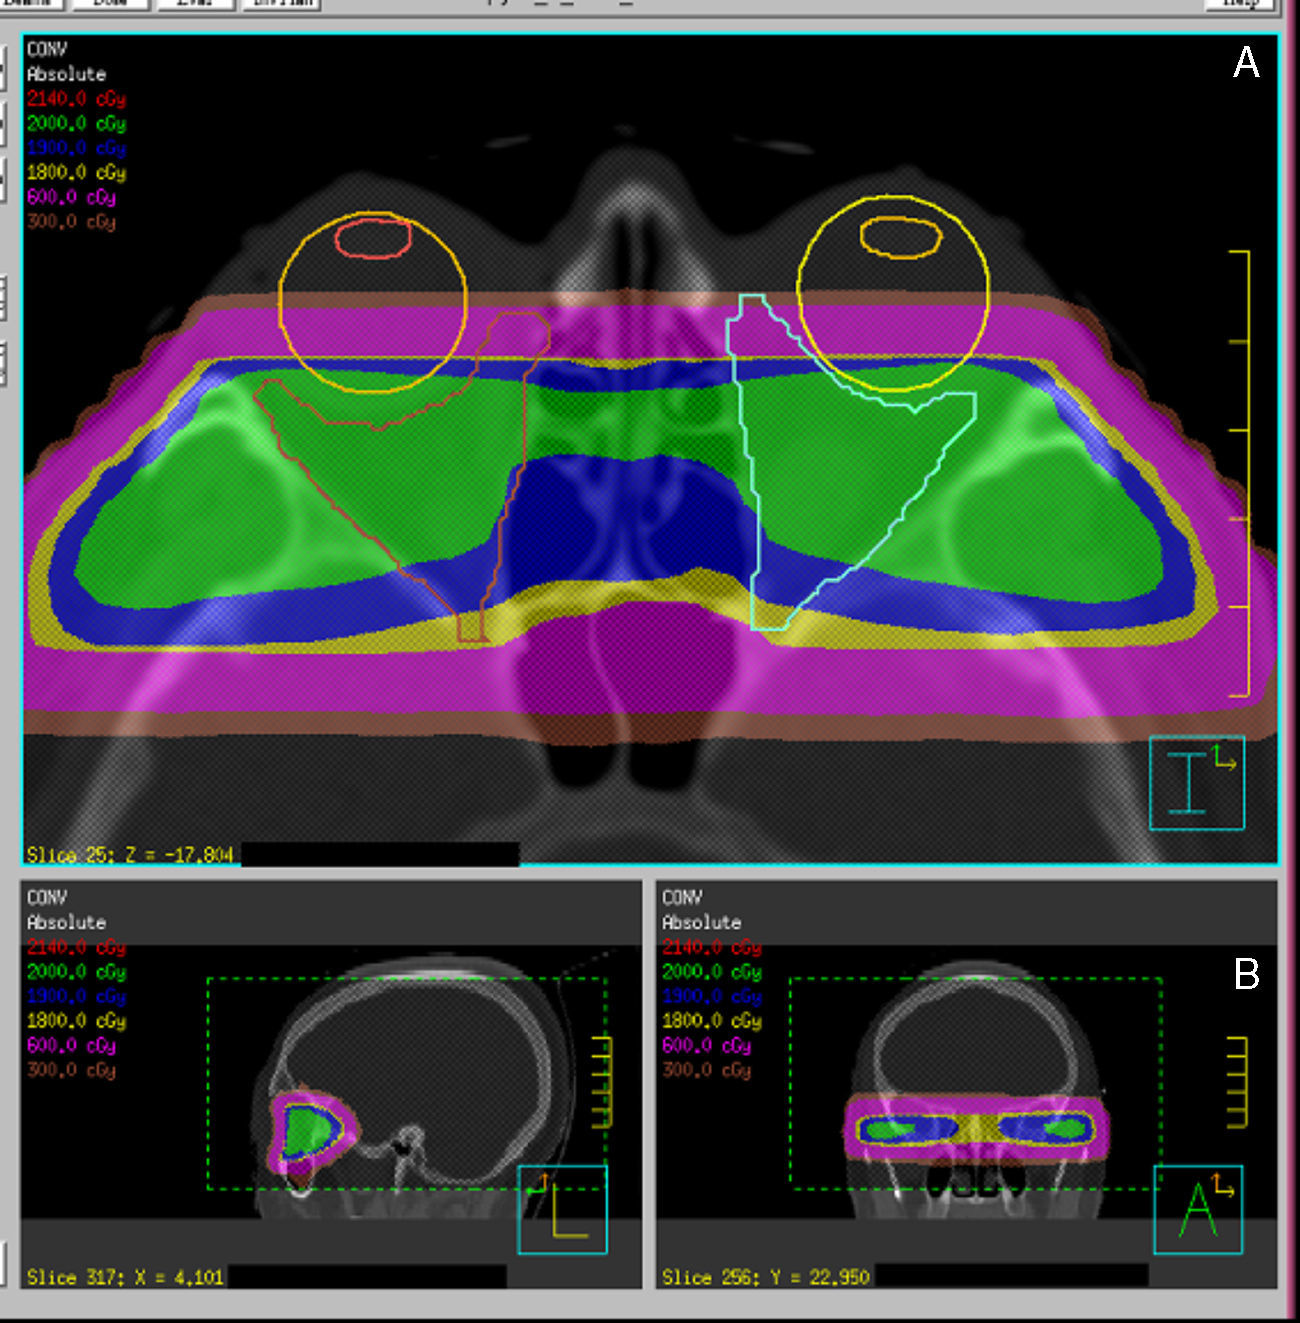The width and height of the screenshot is (1300, 1323).
Task: Click the yellow ruler scale in axial view
Action: point(1240,472)
